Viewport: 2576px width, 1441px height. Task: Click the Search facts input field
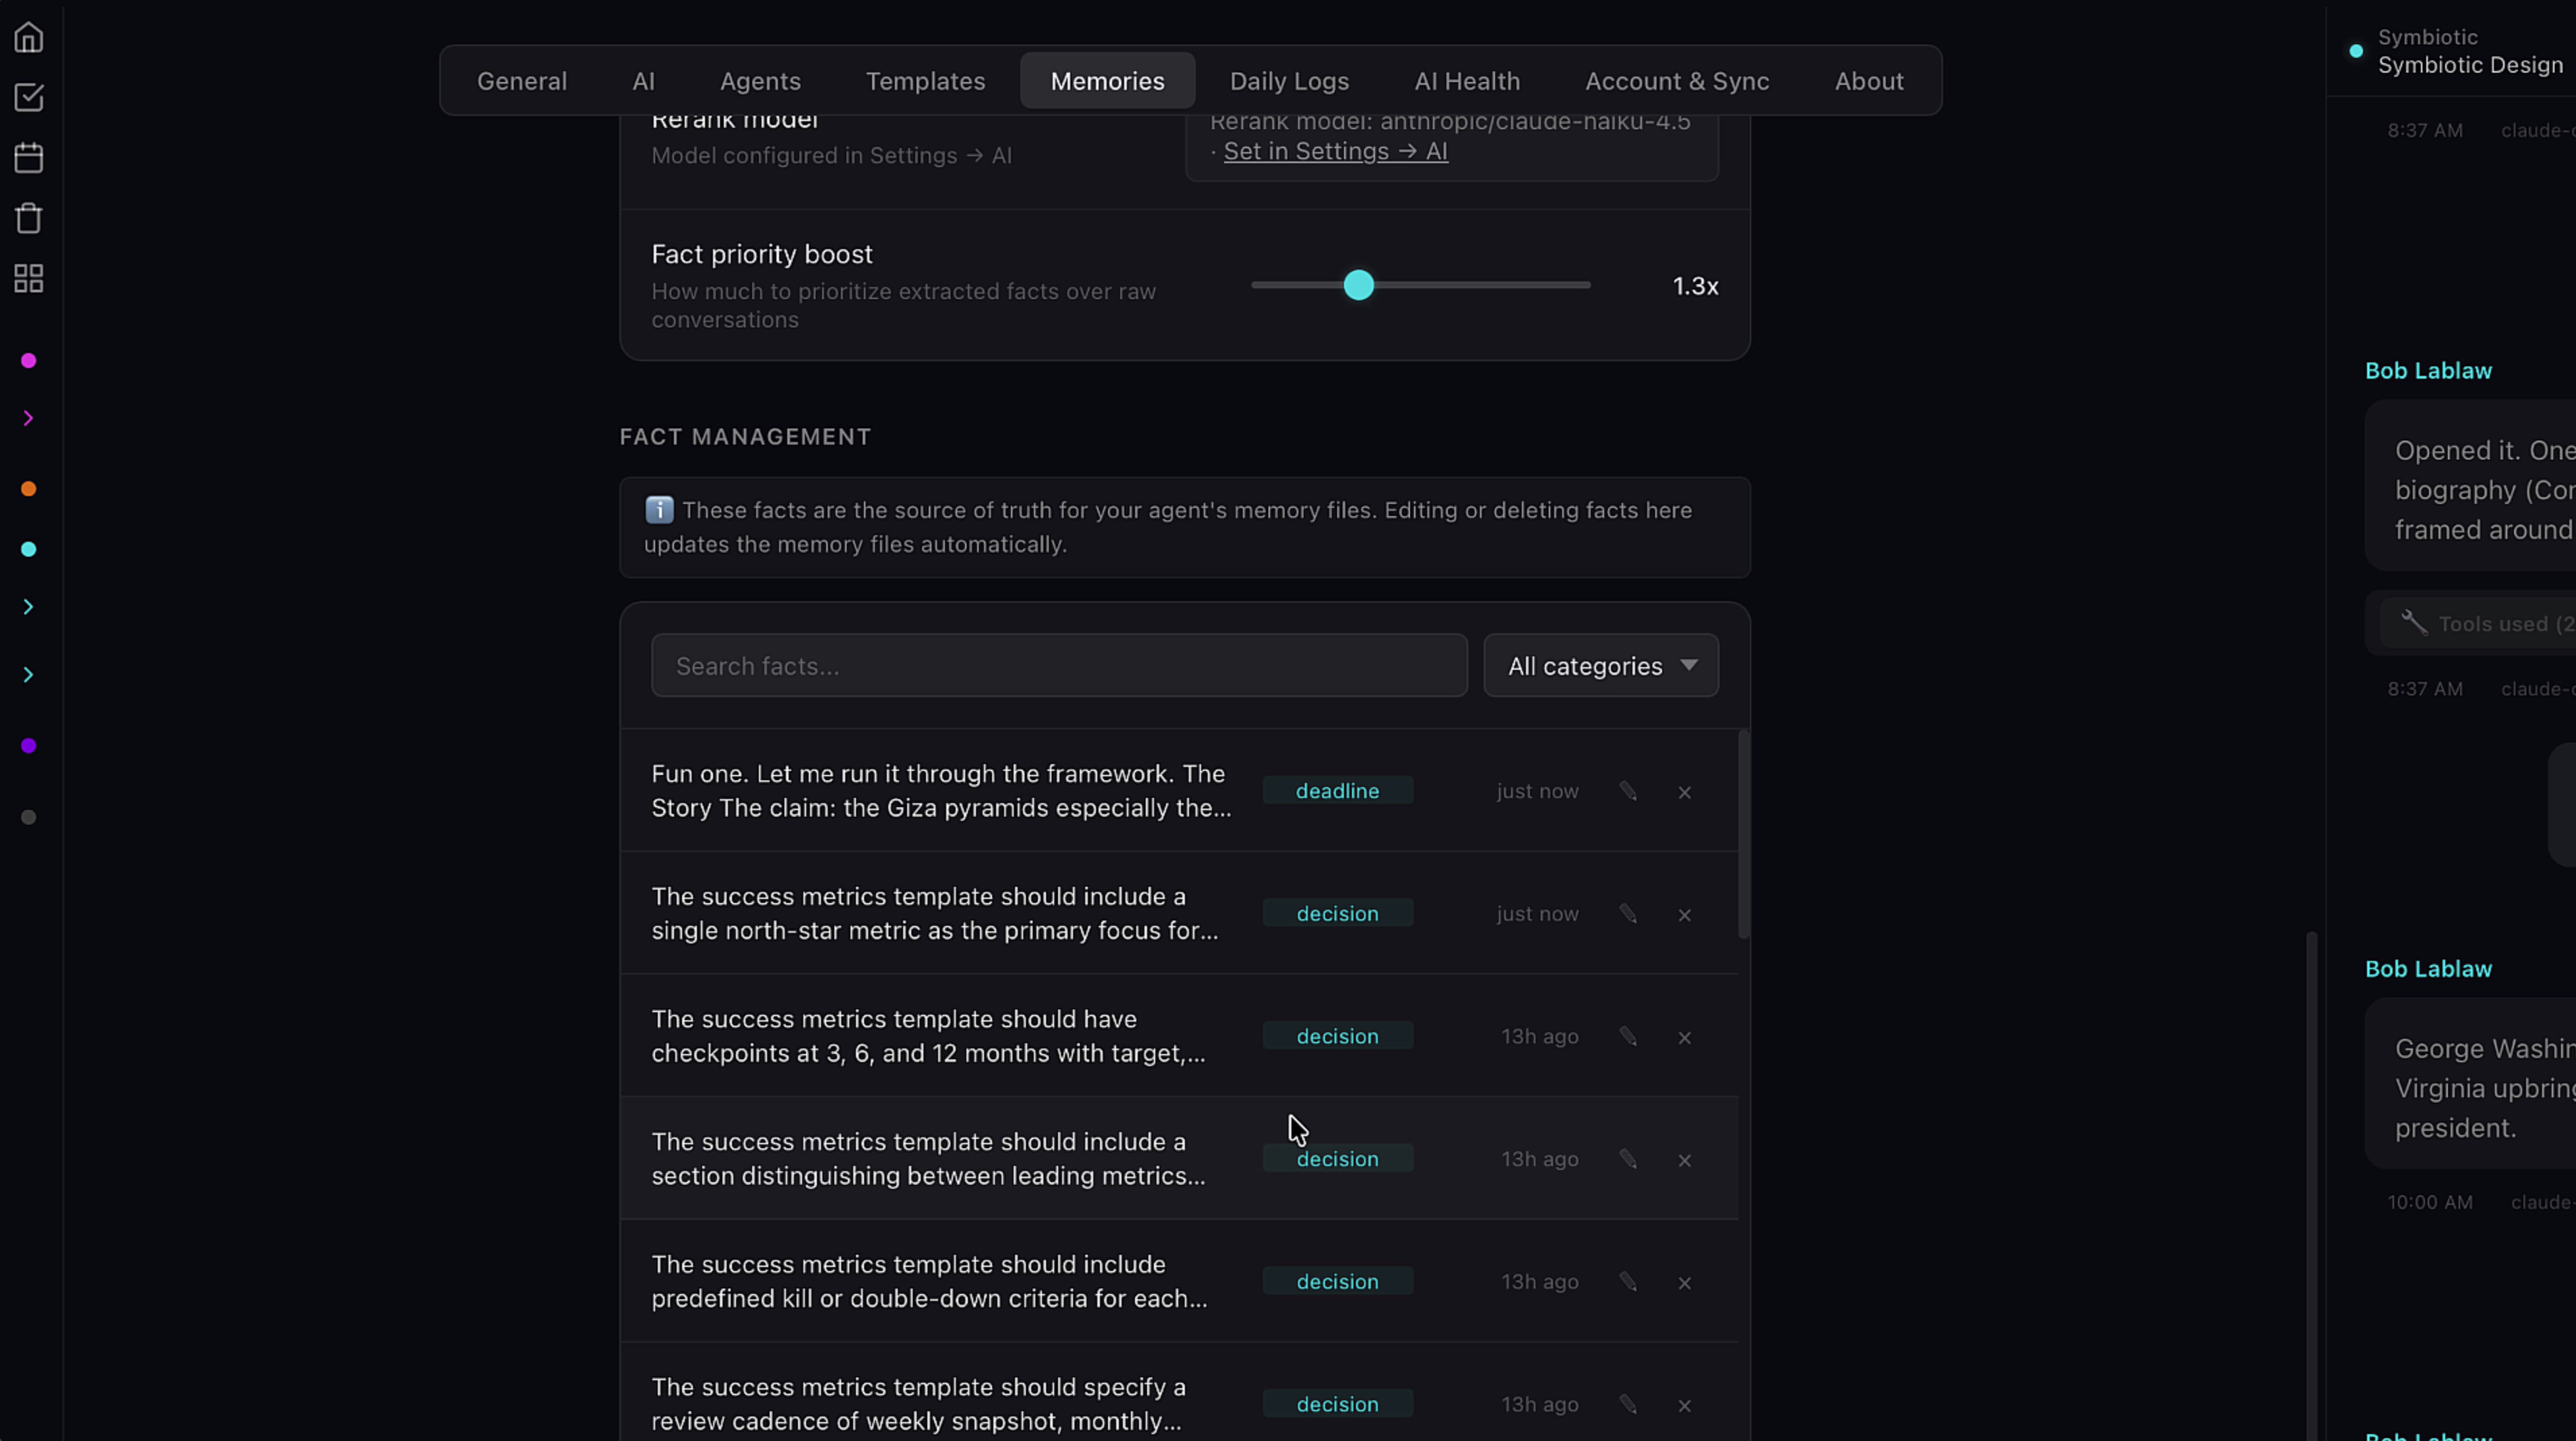pyautogui.click(x=1059, y=665)
